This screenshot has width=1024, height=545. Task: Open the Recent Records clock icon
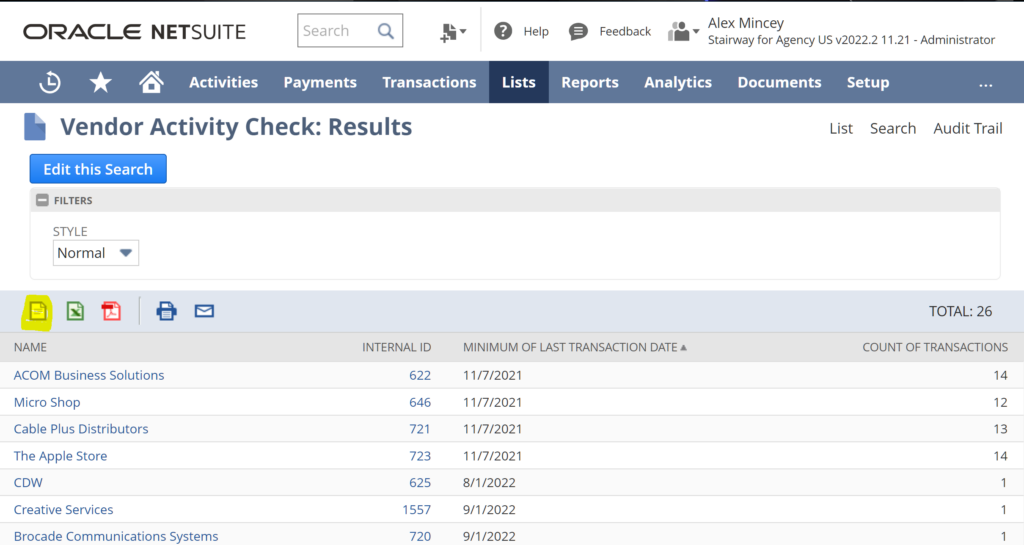click(50, 82)
